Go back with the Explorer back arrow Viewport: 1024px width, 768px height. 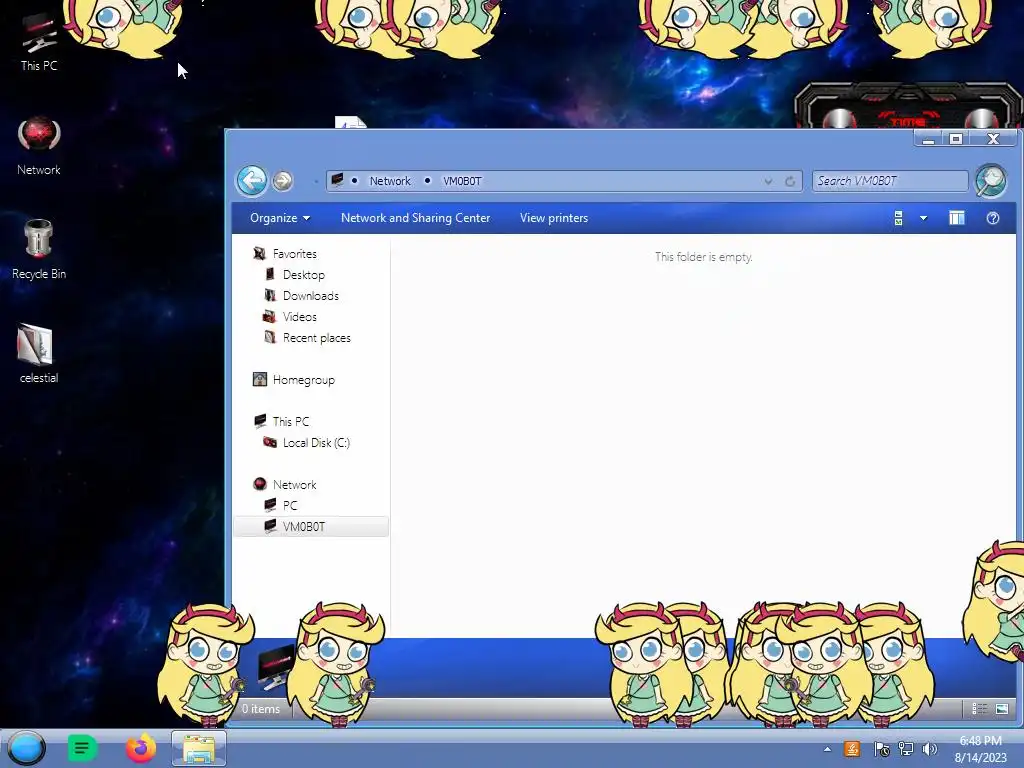(x=251, y=180)
